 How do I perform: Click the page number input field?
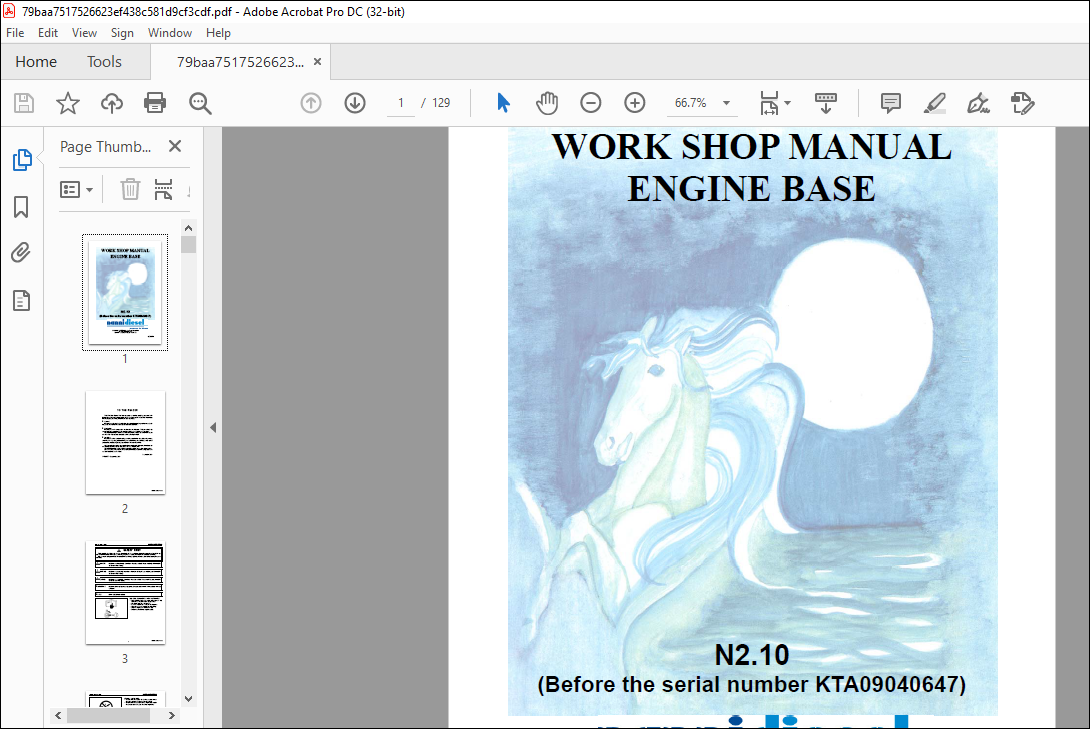click(x=400, y=103)
